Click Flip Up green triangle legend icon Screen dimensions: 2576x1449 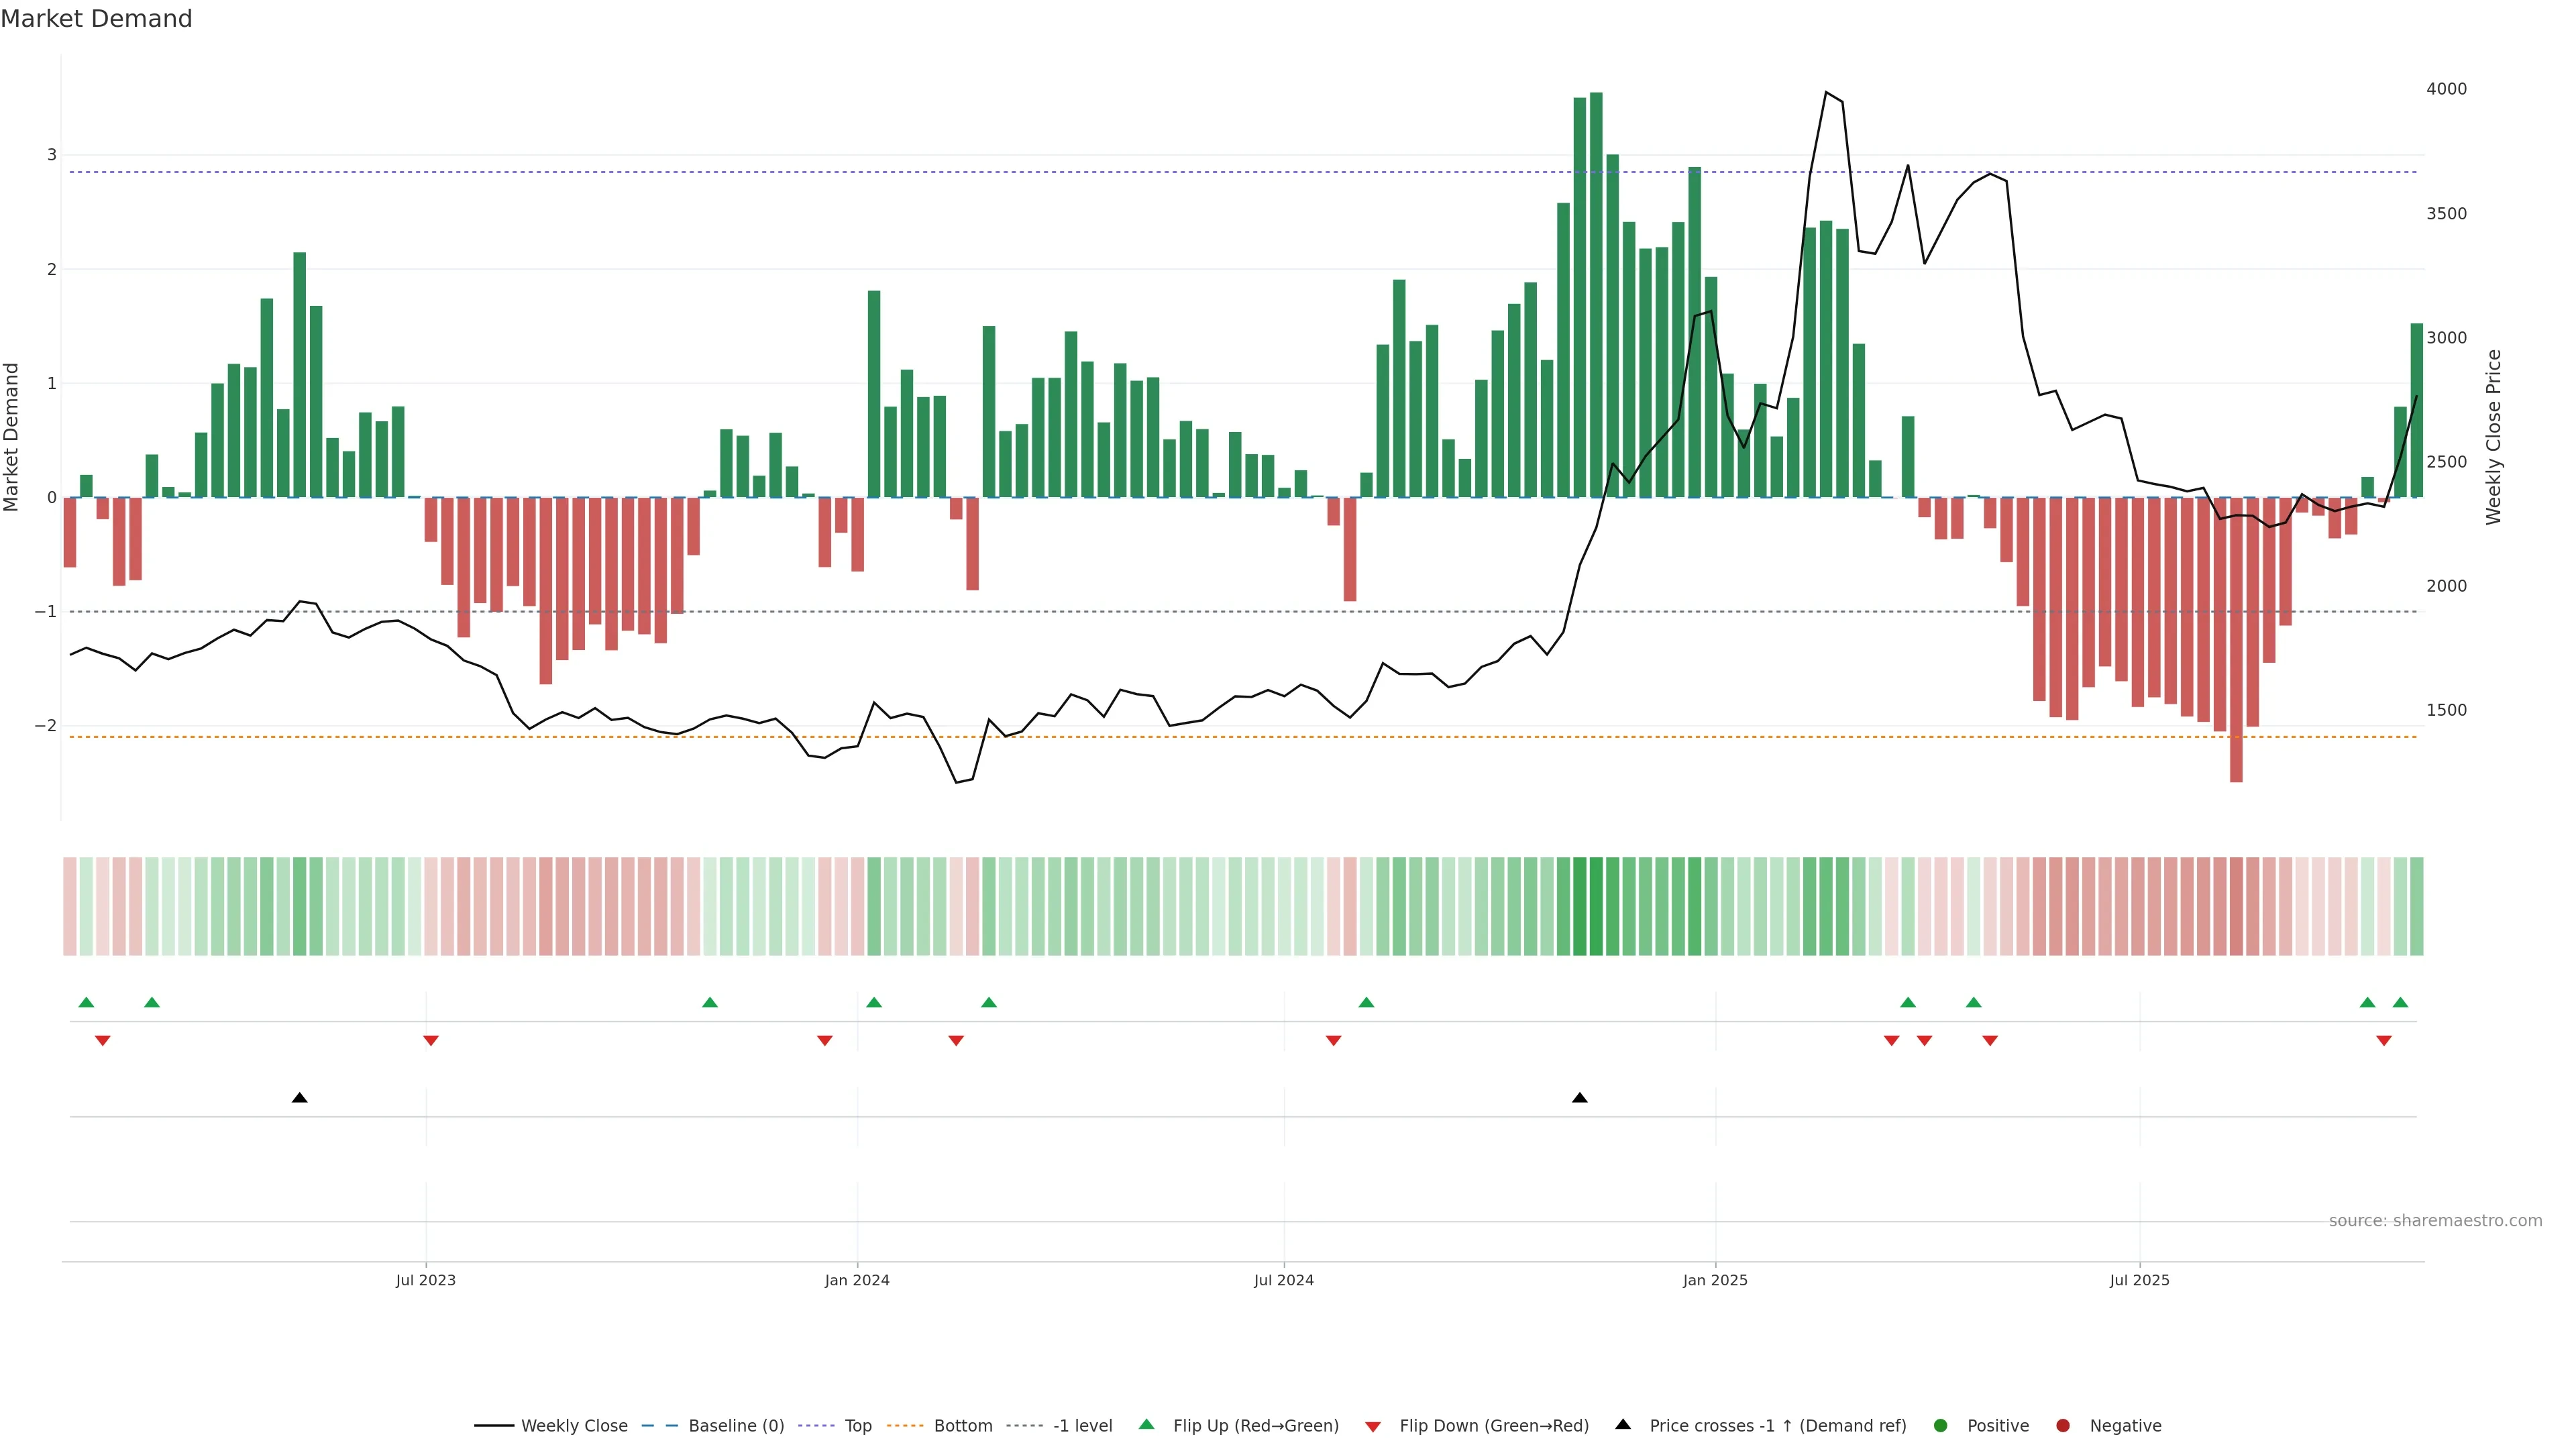1147,1425
